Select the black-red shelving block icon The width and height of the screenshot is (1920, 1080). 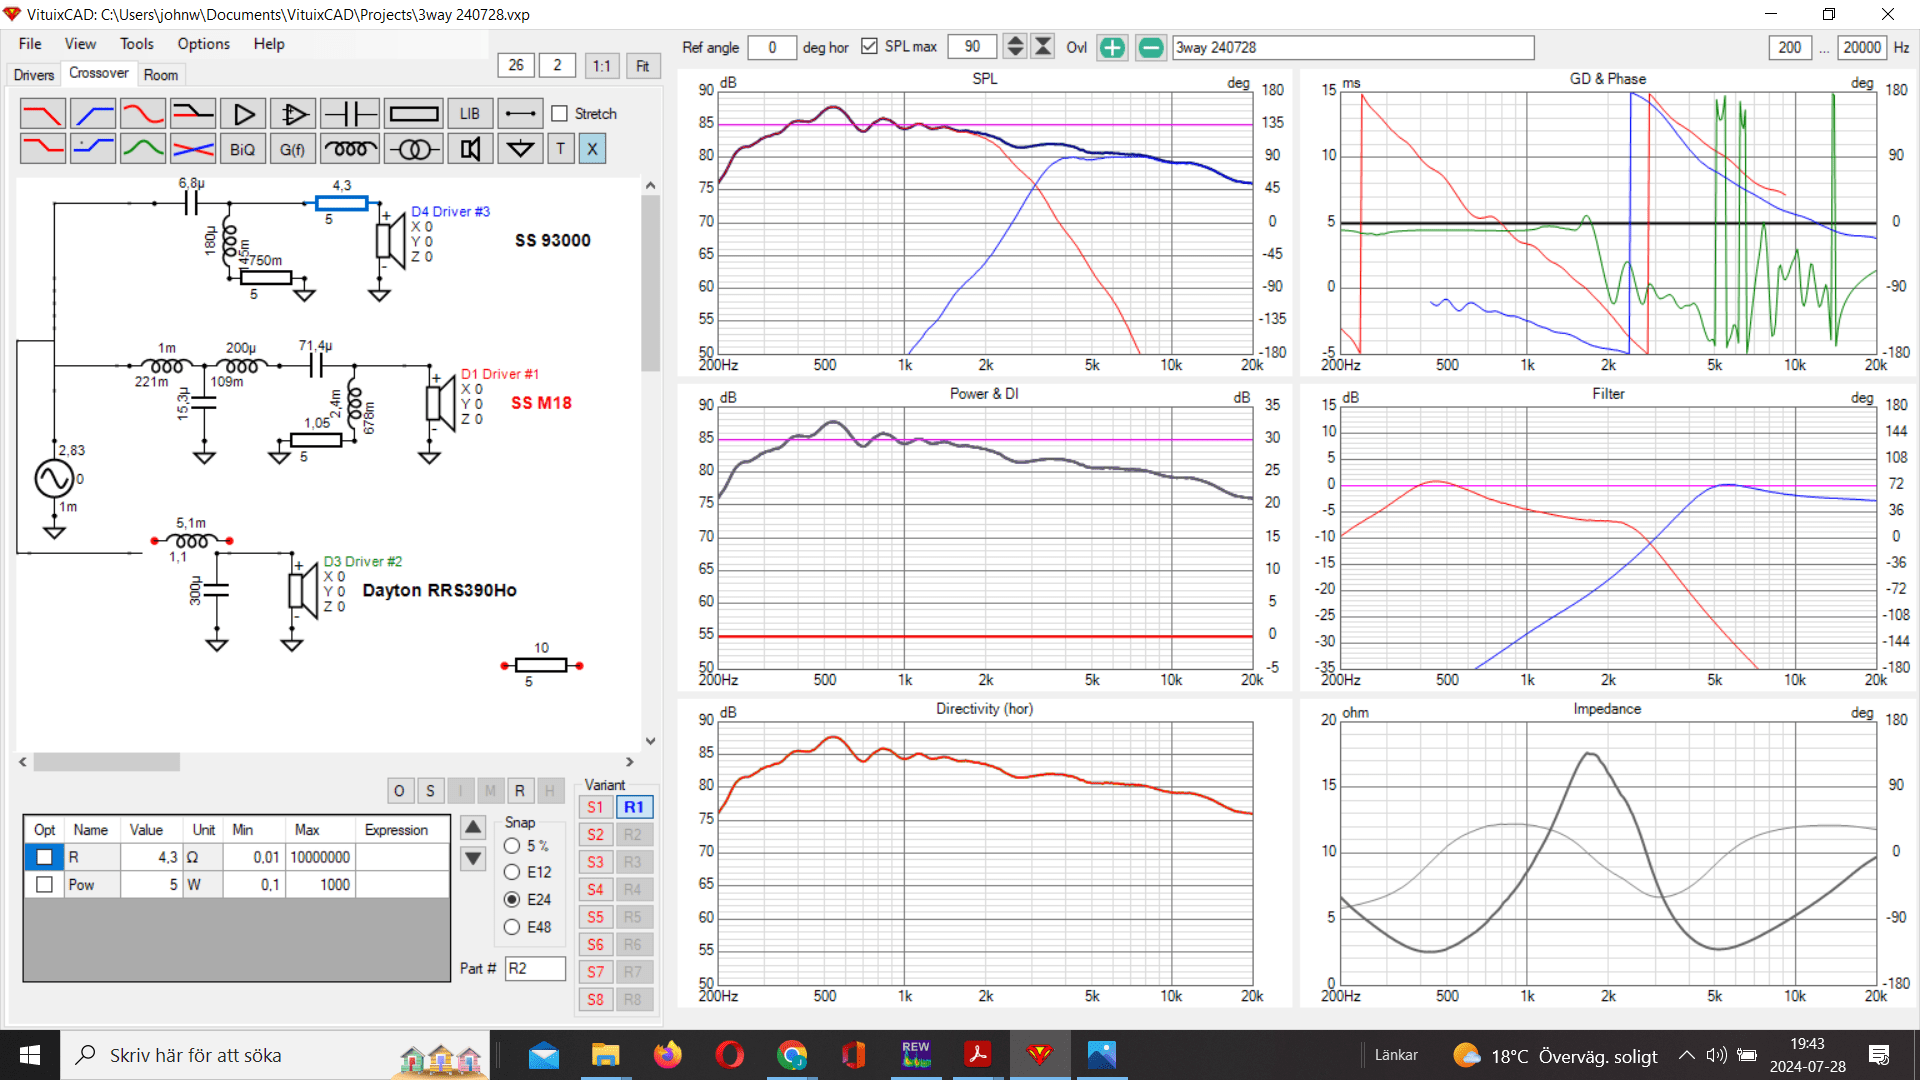pyautogui.click(x=193, y=114)
